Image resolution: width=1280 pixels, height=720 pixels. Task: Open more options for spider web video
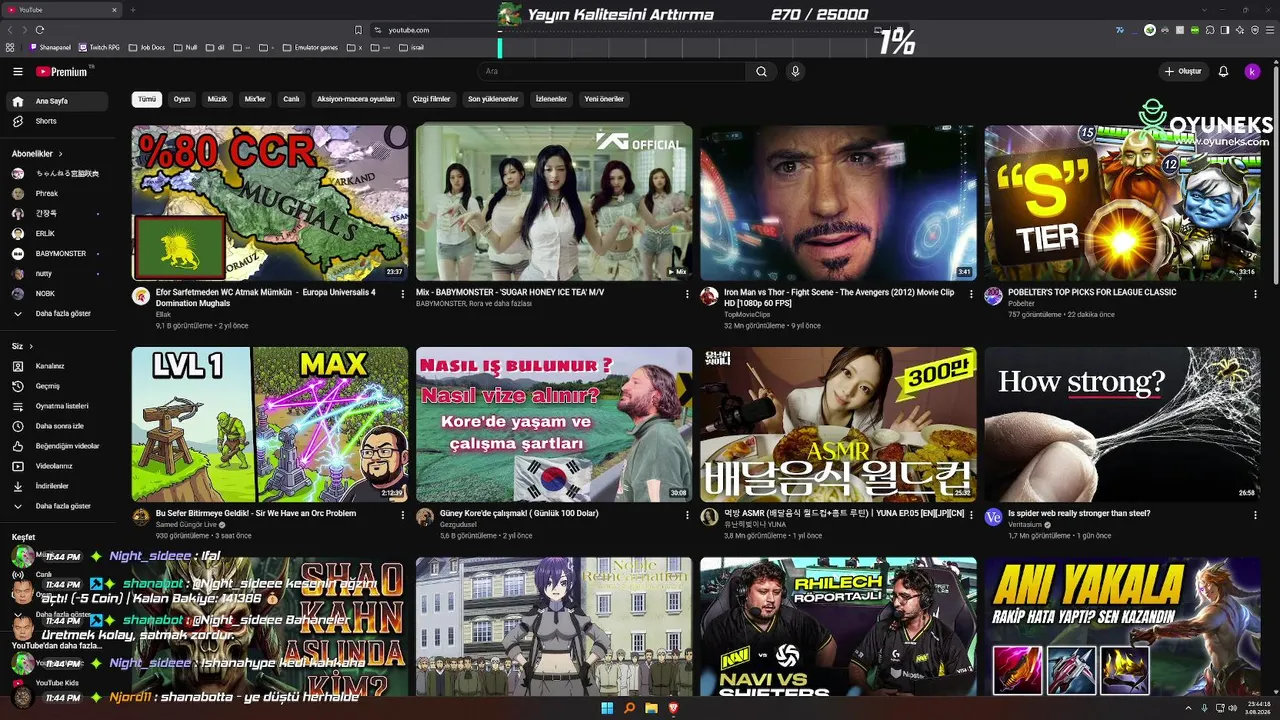pyautogui.click(x=1255, y=515)
